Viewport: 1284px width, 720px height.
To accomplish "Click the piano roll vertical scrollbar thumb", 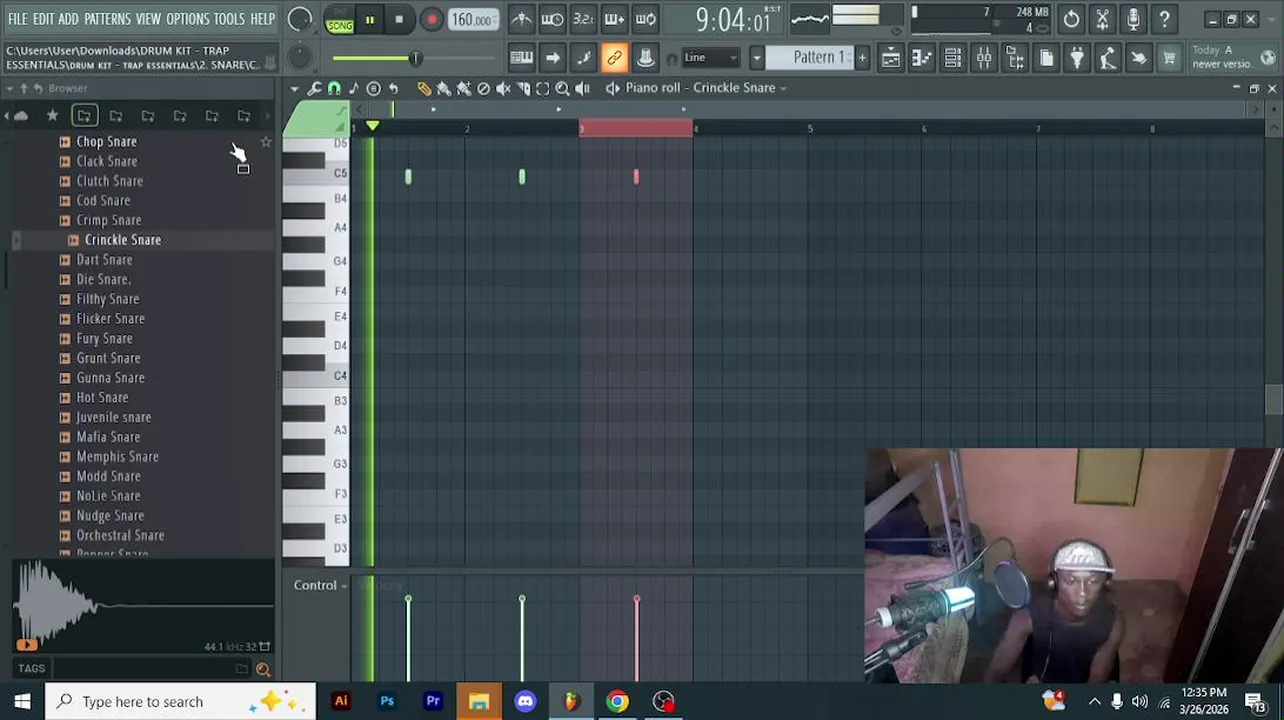I will [1273, 399].
